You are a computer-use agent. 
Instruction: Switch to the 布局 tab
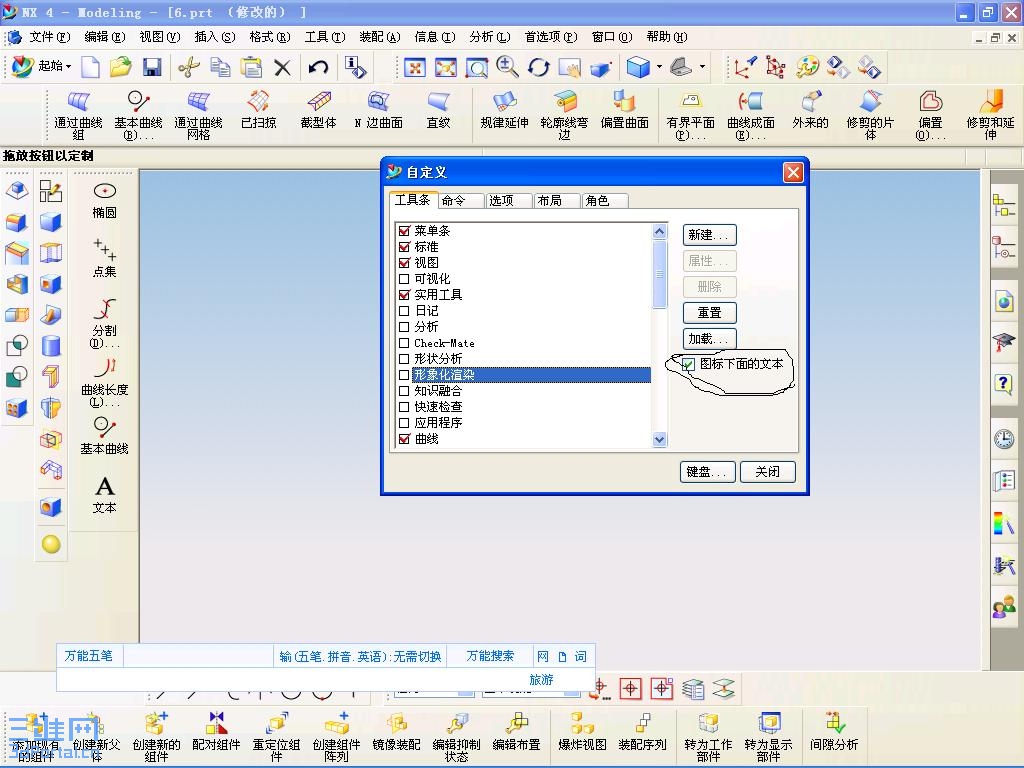(556, 200)
